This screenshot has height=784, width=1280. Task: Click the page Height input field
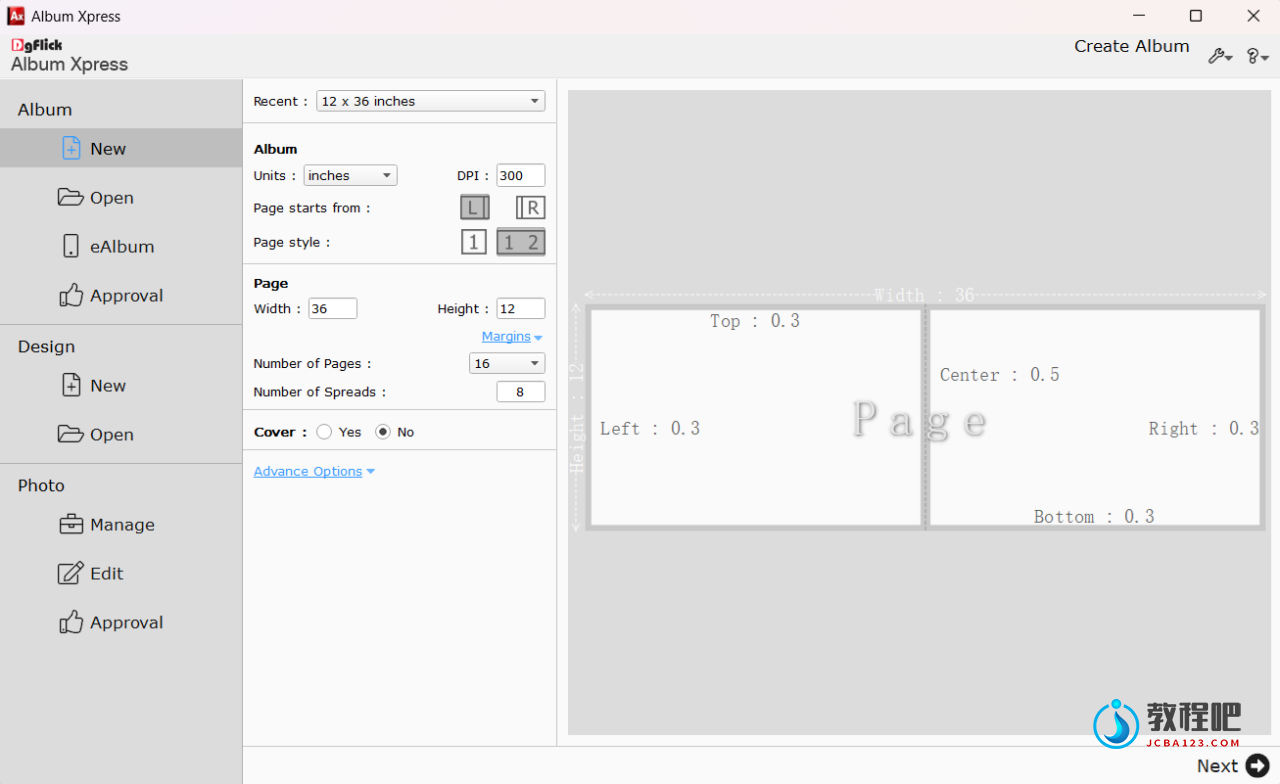point(521,308)
